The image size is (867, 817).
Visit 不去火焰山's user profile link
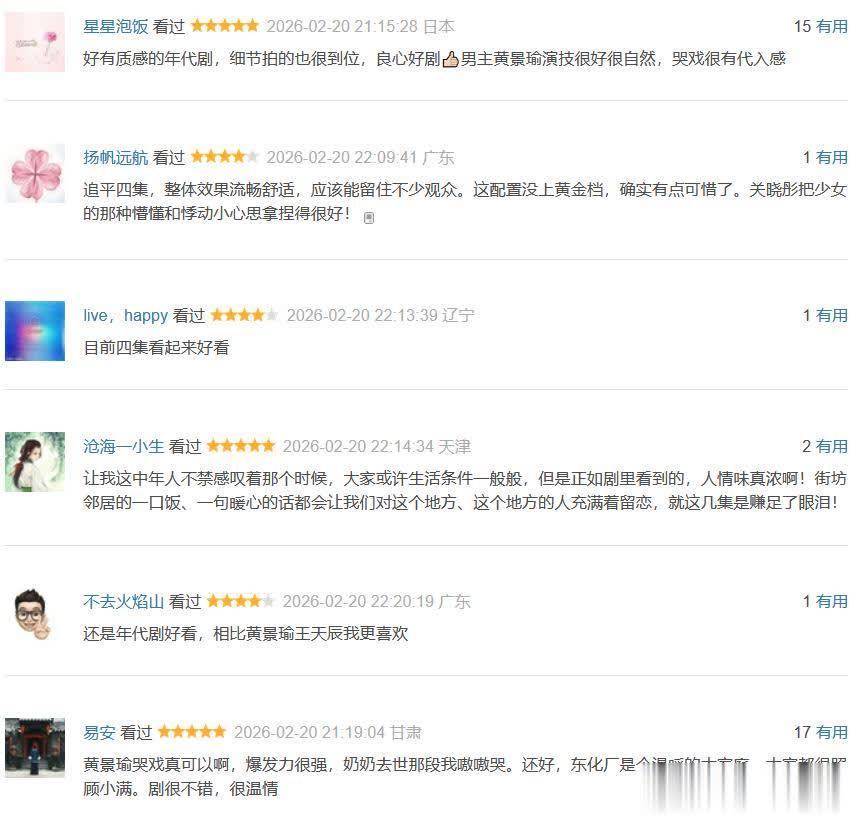tap(124, 601)
